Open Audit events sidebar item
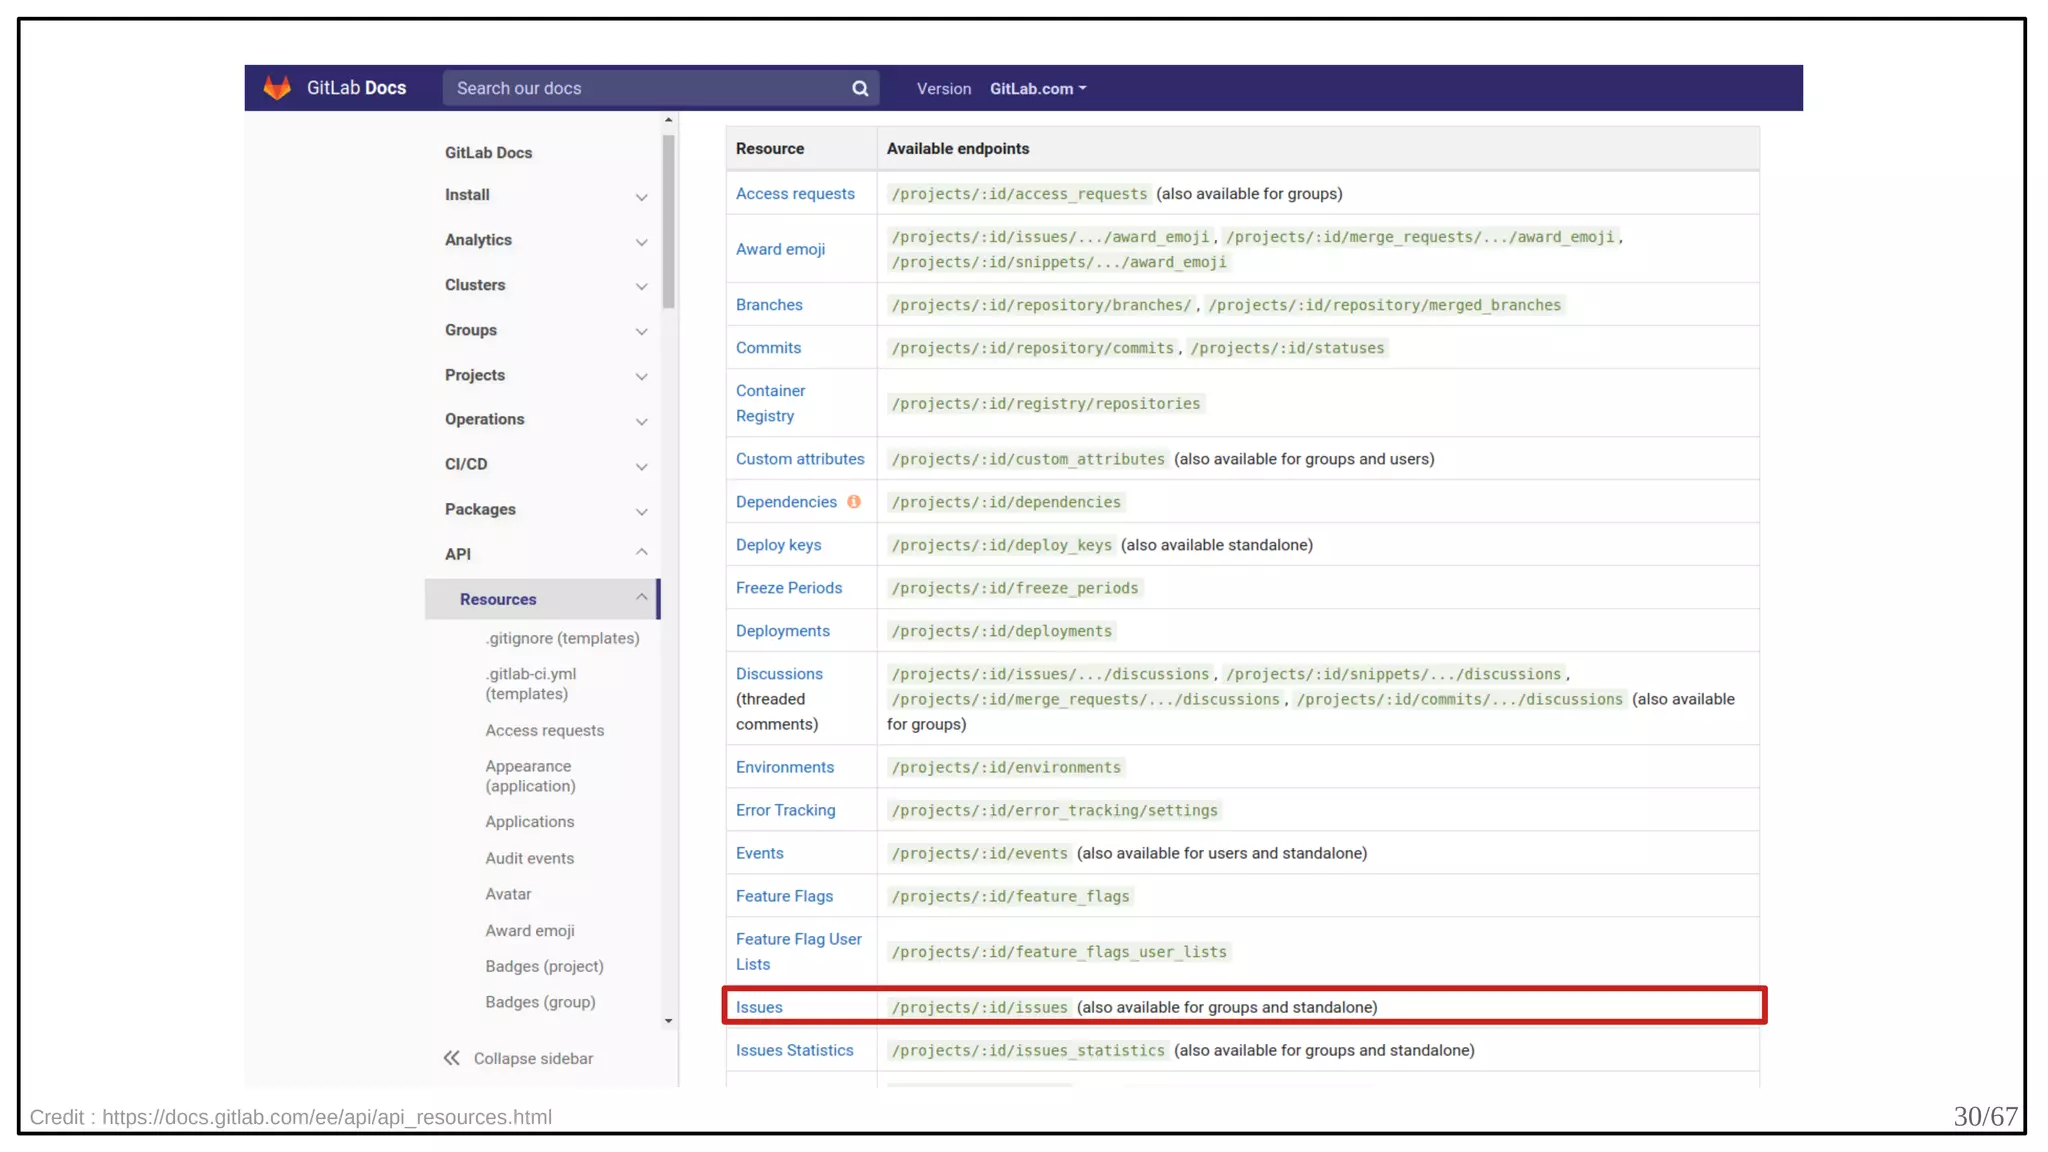2048x1152 pixels. [x=529, y=859]
